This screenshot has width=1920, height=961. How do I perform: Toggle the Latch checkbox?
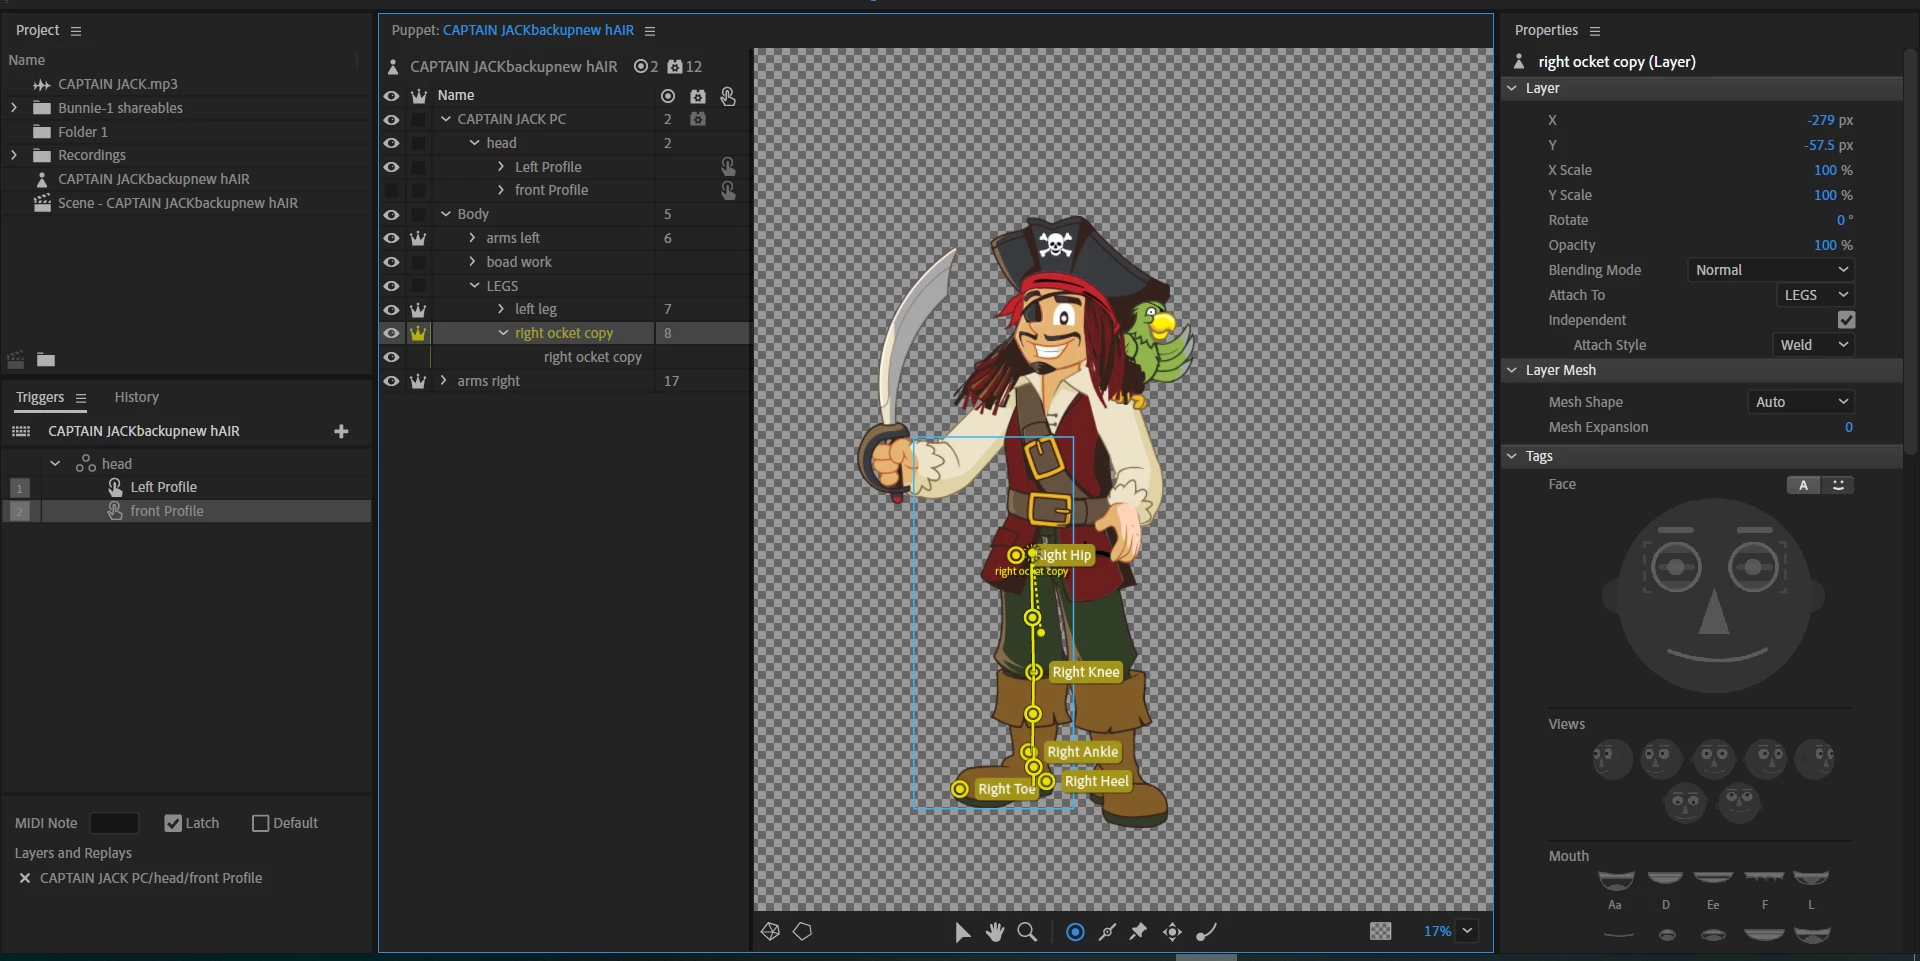pyautogui.click(x=173, y=823)
